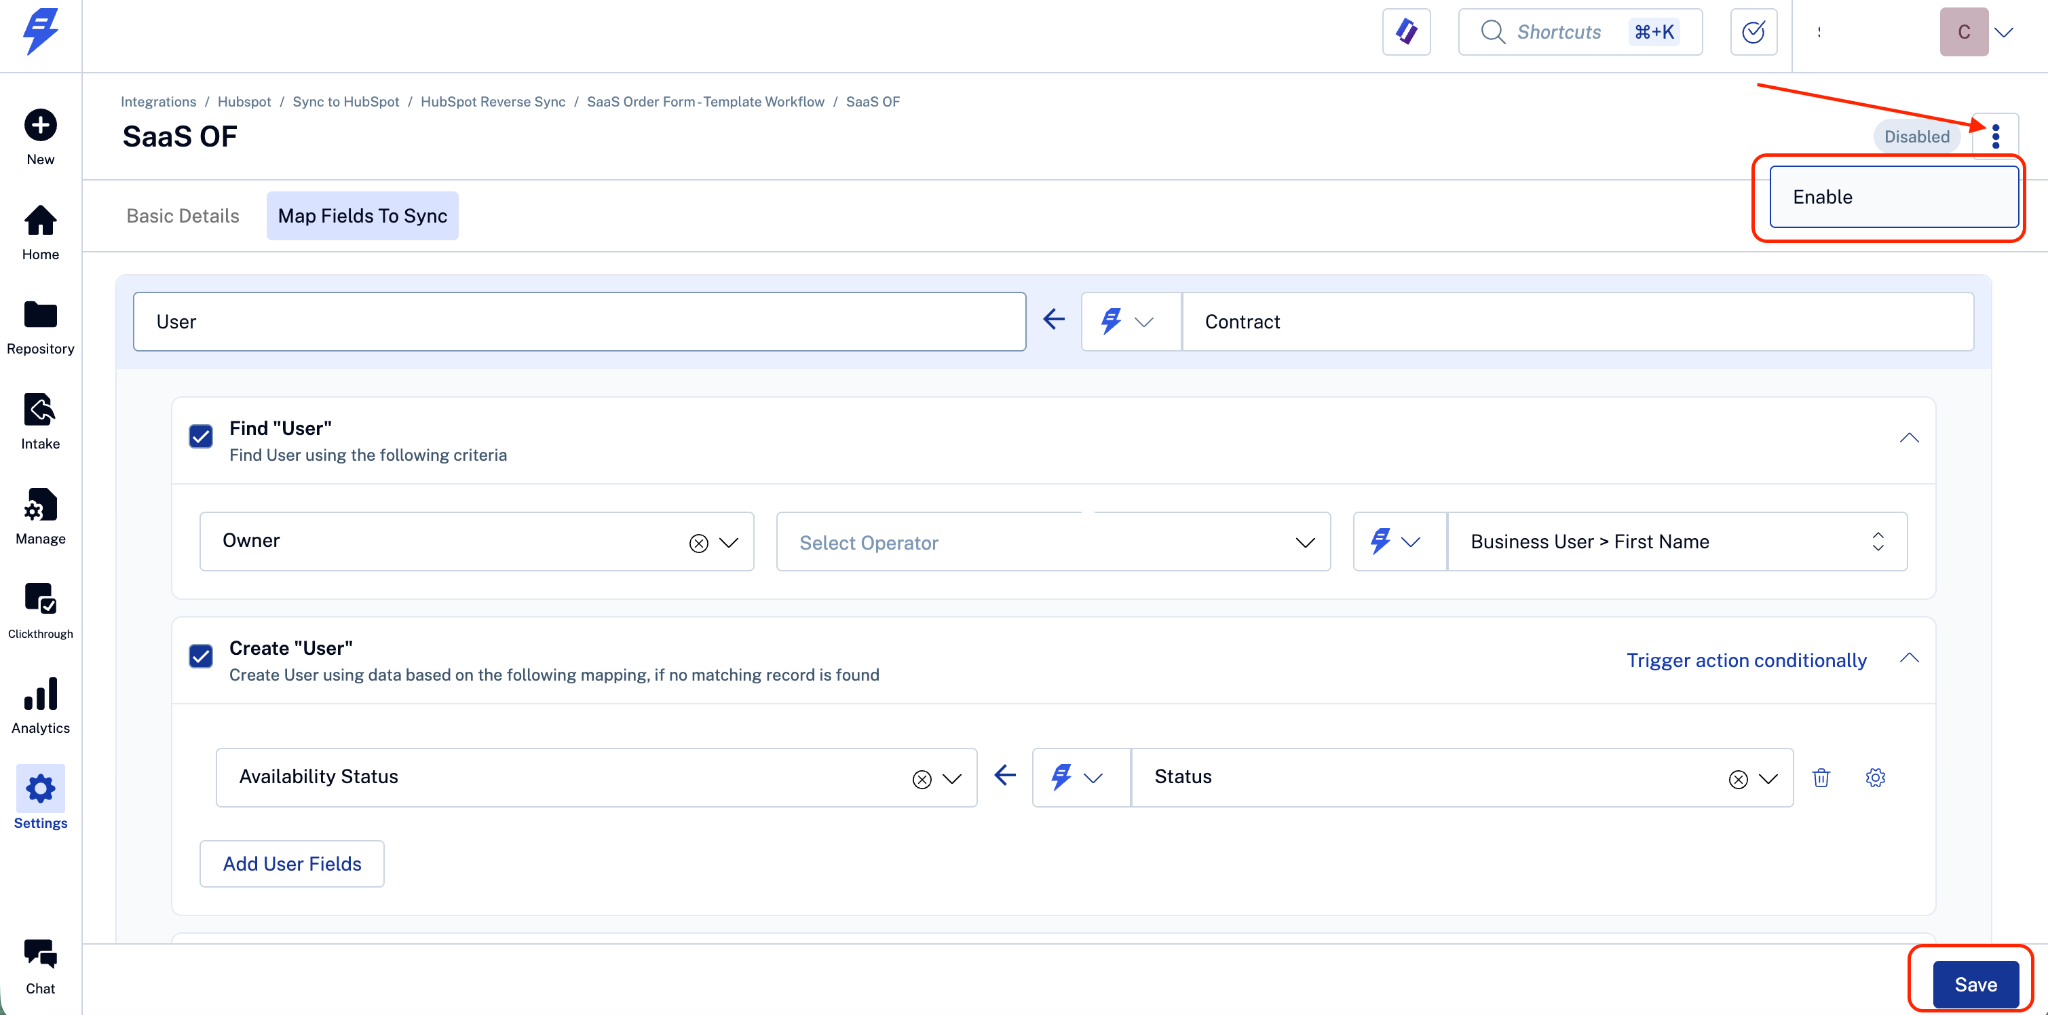
Task: Open the Repository folder in sidebar
Action: click(40, 327)
